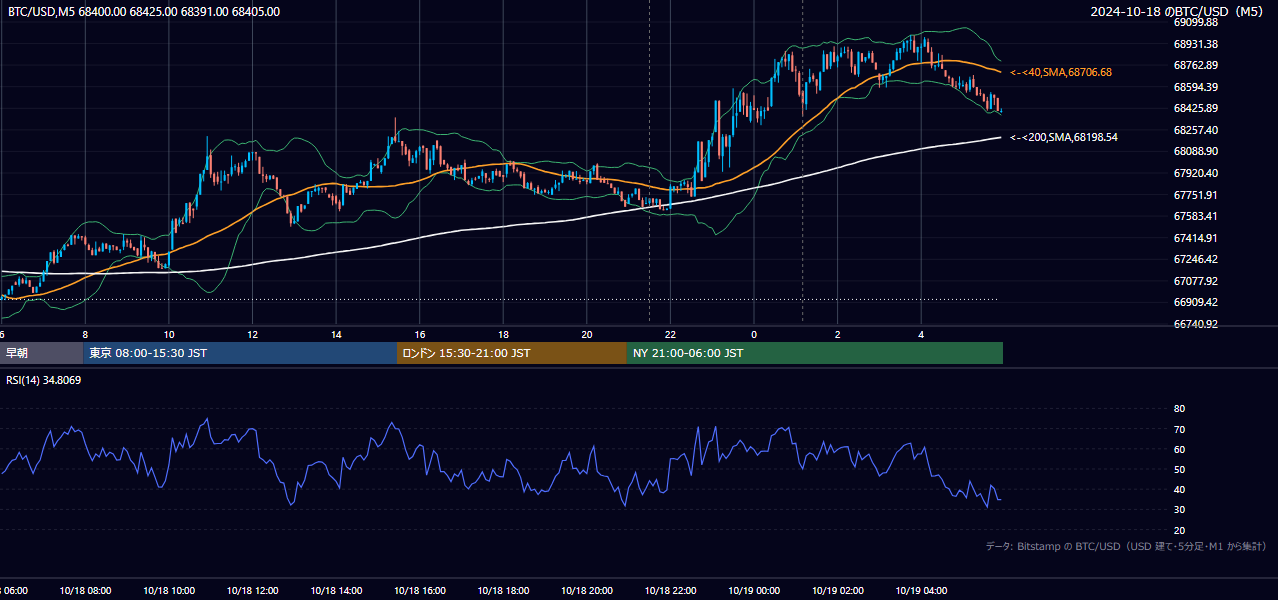Click price axis value 66740.92
This screenshot has width=1278, height=600.
pos(1195,324)
